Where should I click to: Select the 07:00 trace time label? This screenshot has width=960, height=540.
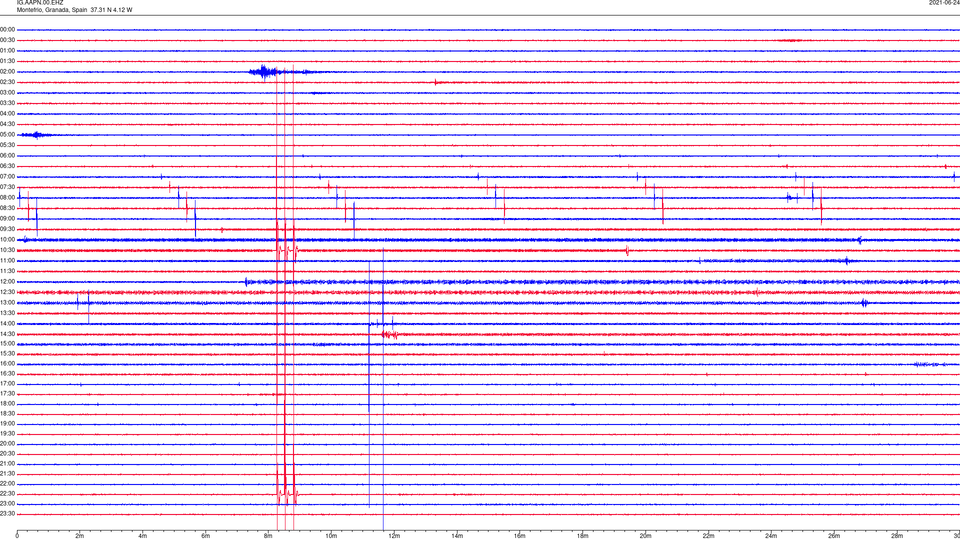7,177
